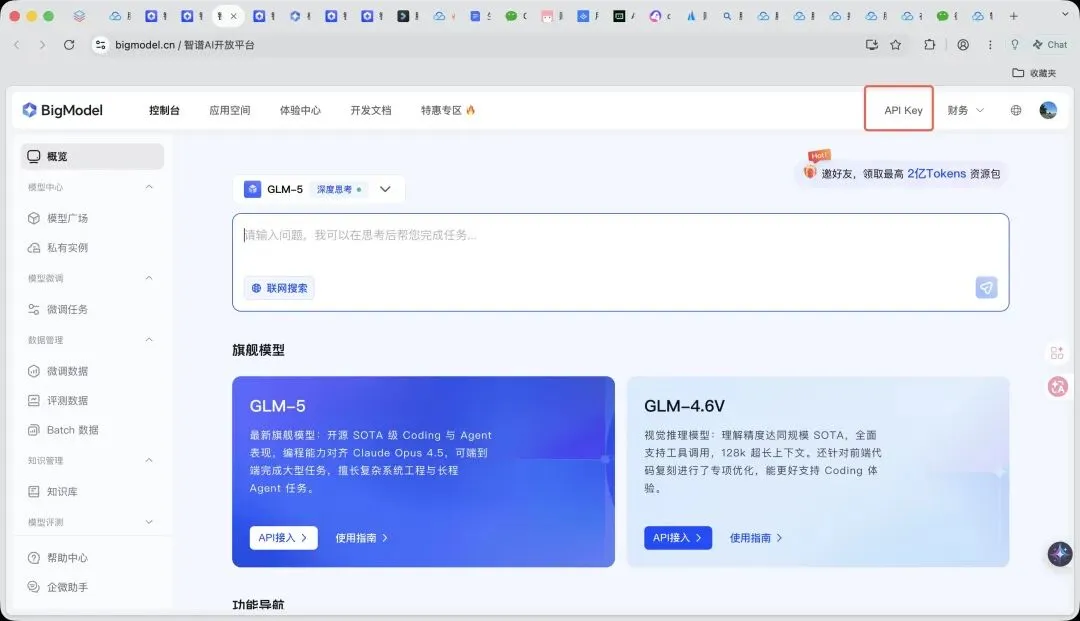Click the lightbulb icon in browser toolbar
This screenshot has width=1080, height=621.
(1015, 45)
